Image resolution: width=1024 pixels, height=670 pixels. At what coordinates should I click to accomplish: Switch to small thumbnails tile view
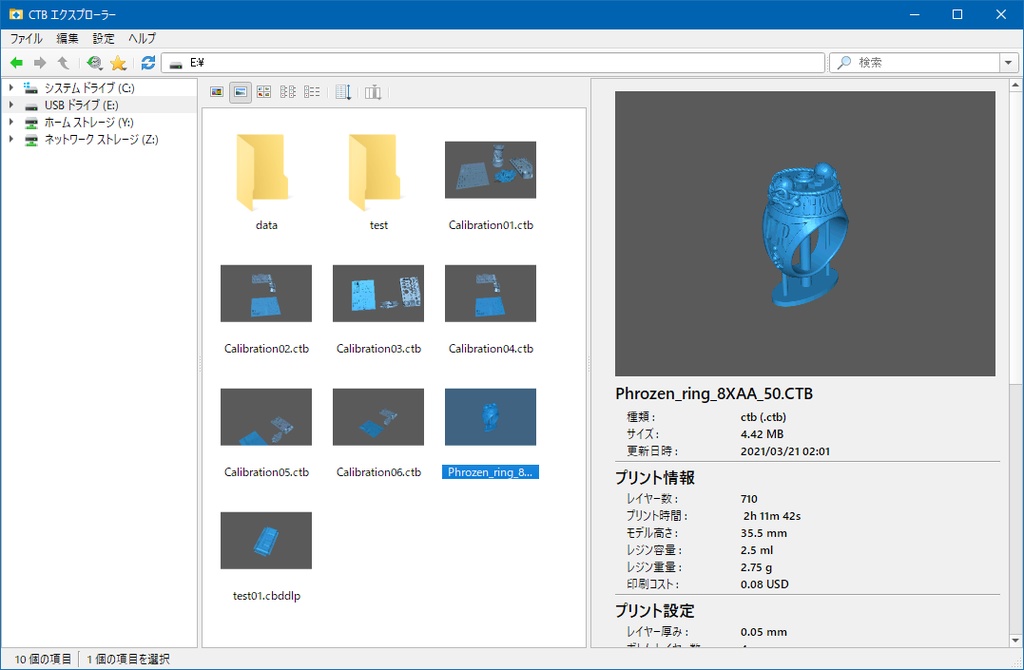tap(264, 92)
